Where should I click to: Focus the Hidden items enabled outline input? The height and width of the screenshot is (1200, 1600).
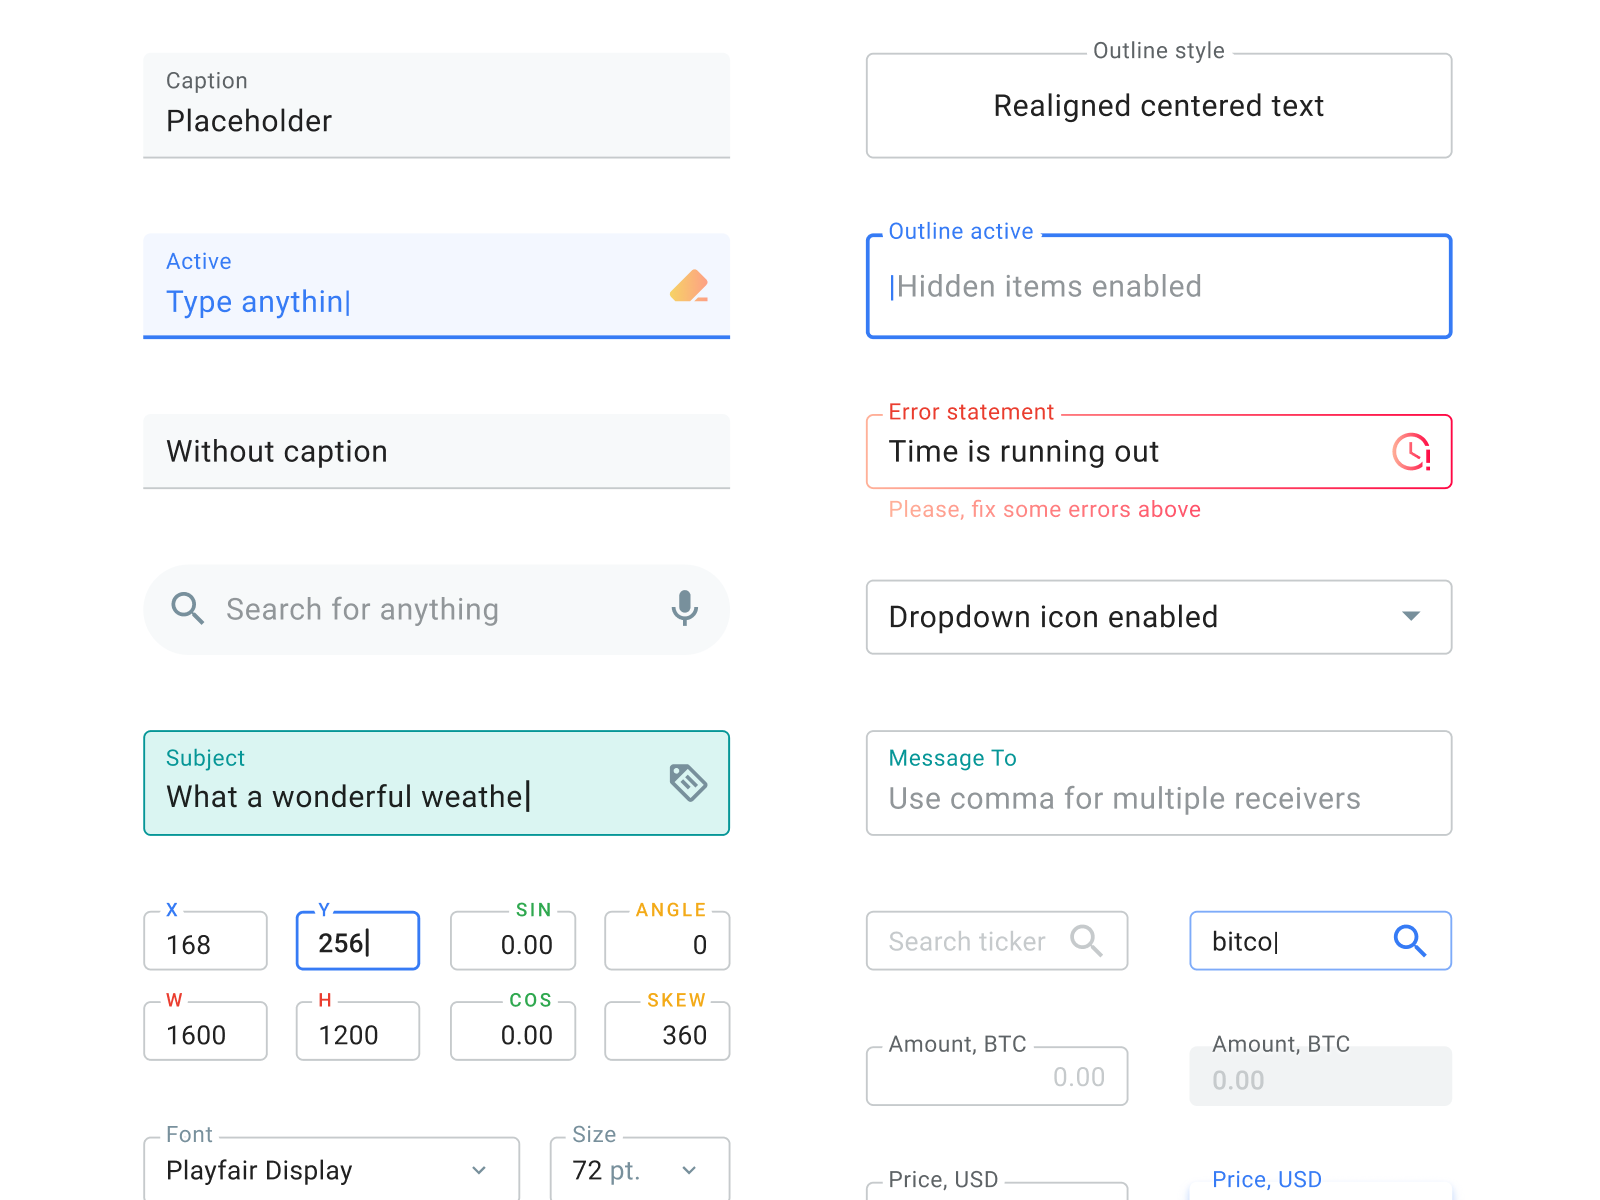click(x=1158, y=286)
